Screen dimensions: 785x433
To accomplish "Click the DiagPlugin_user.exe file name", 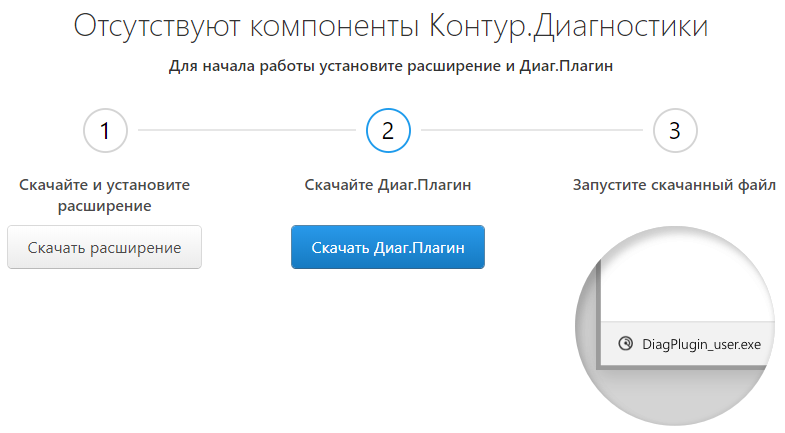I will 701,344.
